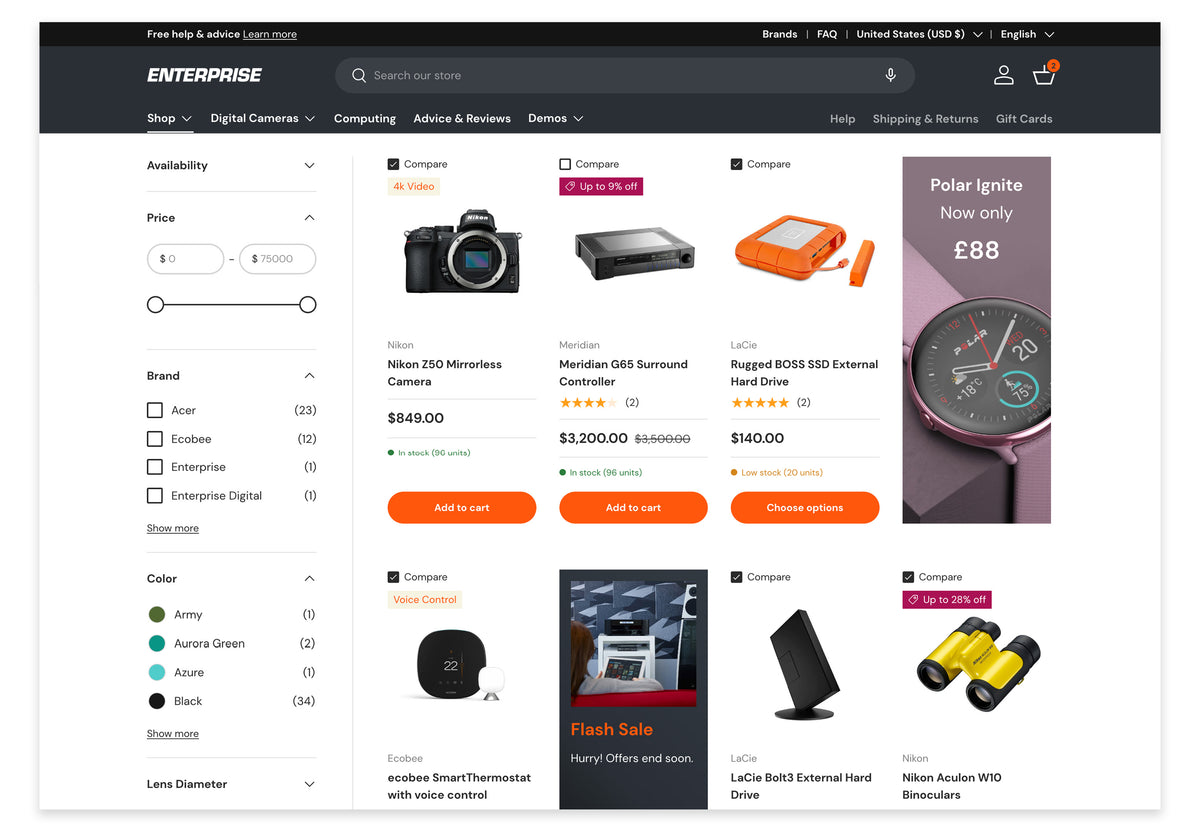Select the Black color swatch
The height and width of the screenshot is (831, 1200).
tap(157, 701)
